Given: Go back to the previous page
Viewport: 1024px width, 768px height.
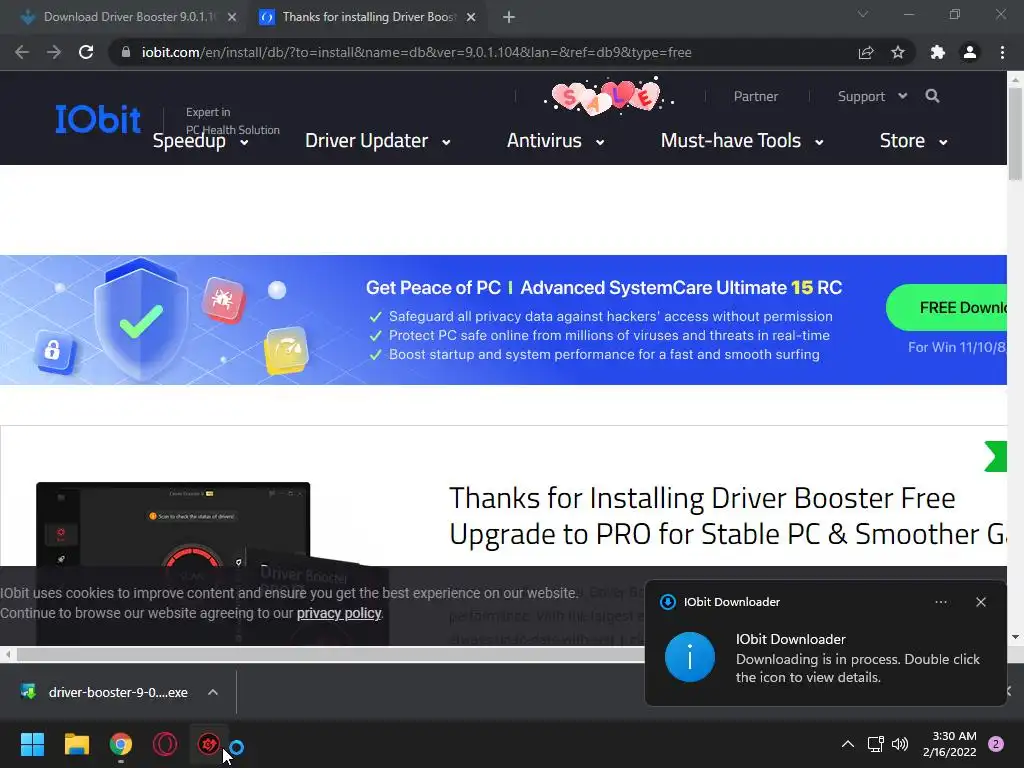Looking at the screenshot, I should tap(22, 52).
